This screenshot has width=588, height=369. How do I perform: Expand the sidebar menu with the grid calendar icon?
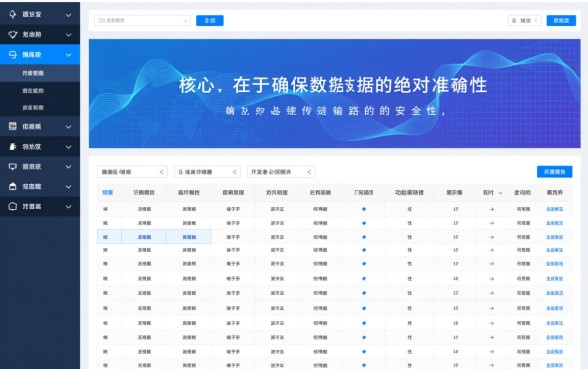(x=69, y=127)
